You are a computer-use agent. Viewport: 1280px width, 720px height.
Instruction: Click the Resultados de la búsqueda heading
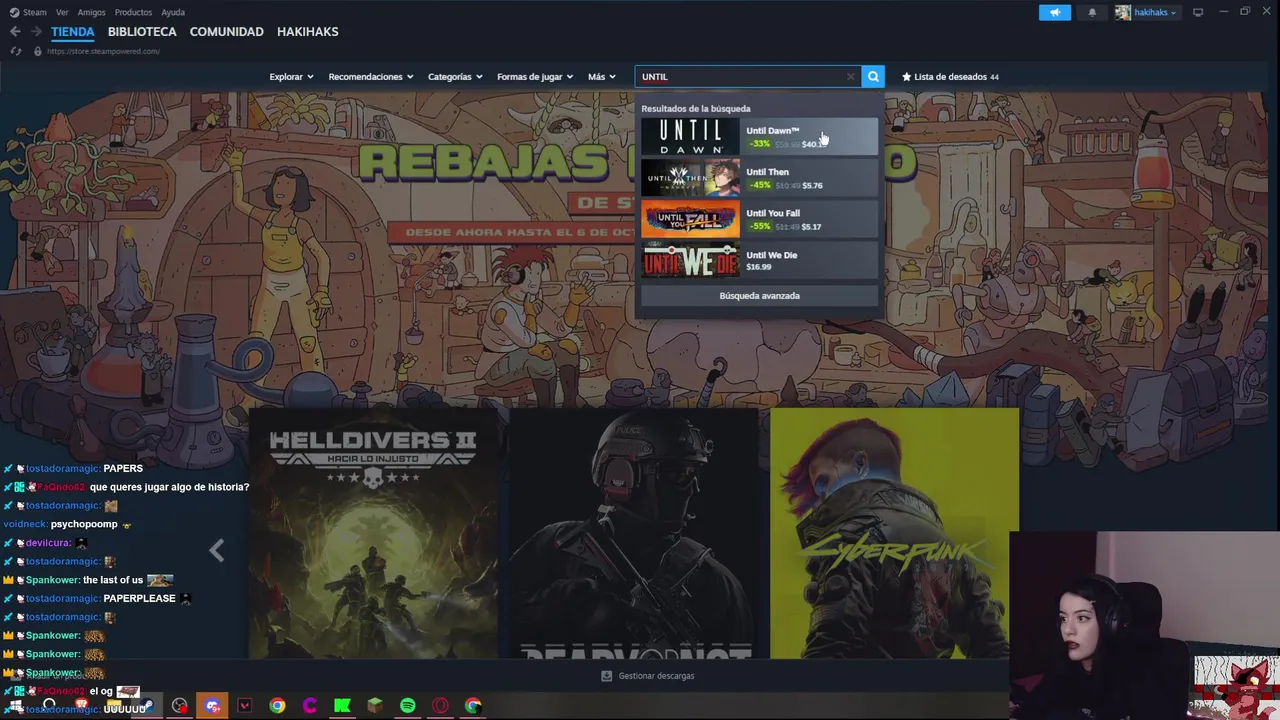[696, 108]
